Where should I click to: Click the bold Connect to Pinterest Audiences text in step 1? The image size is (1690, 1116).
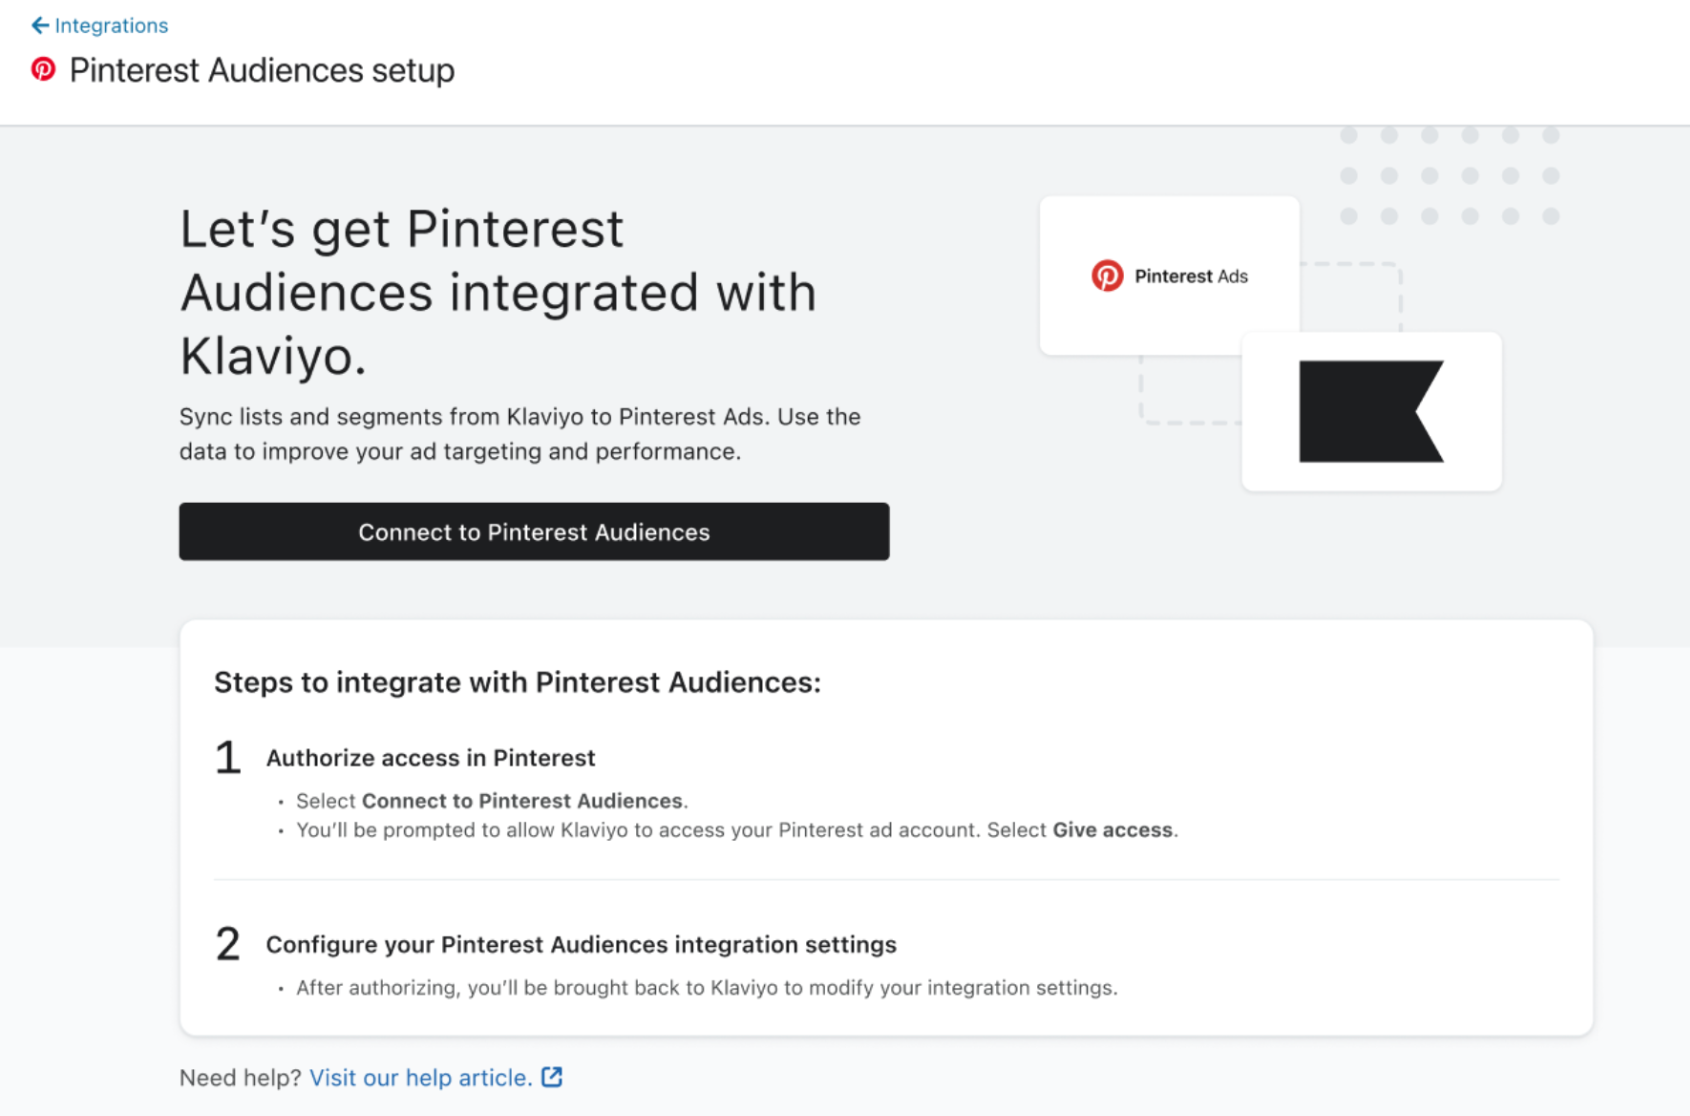pyautogui.click(x=521, y=801)
